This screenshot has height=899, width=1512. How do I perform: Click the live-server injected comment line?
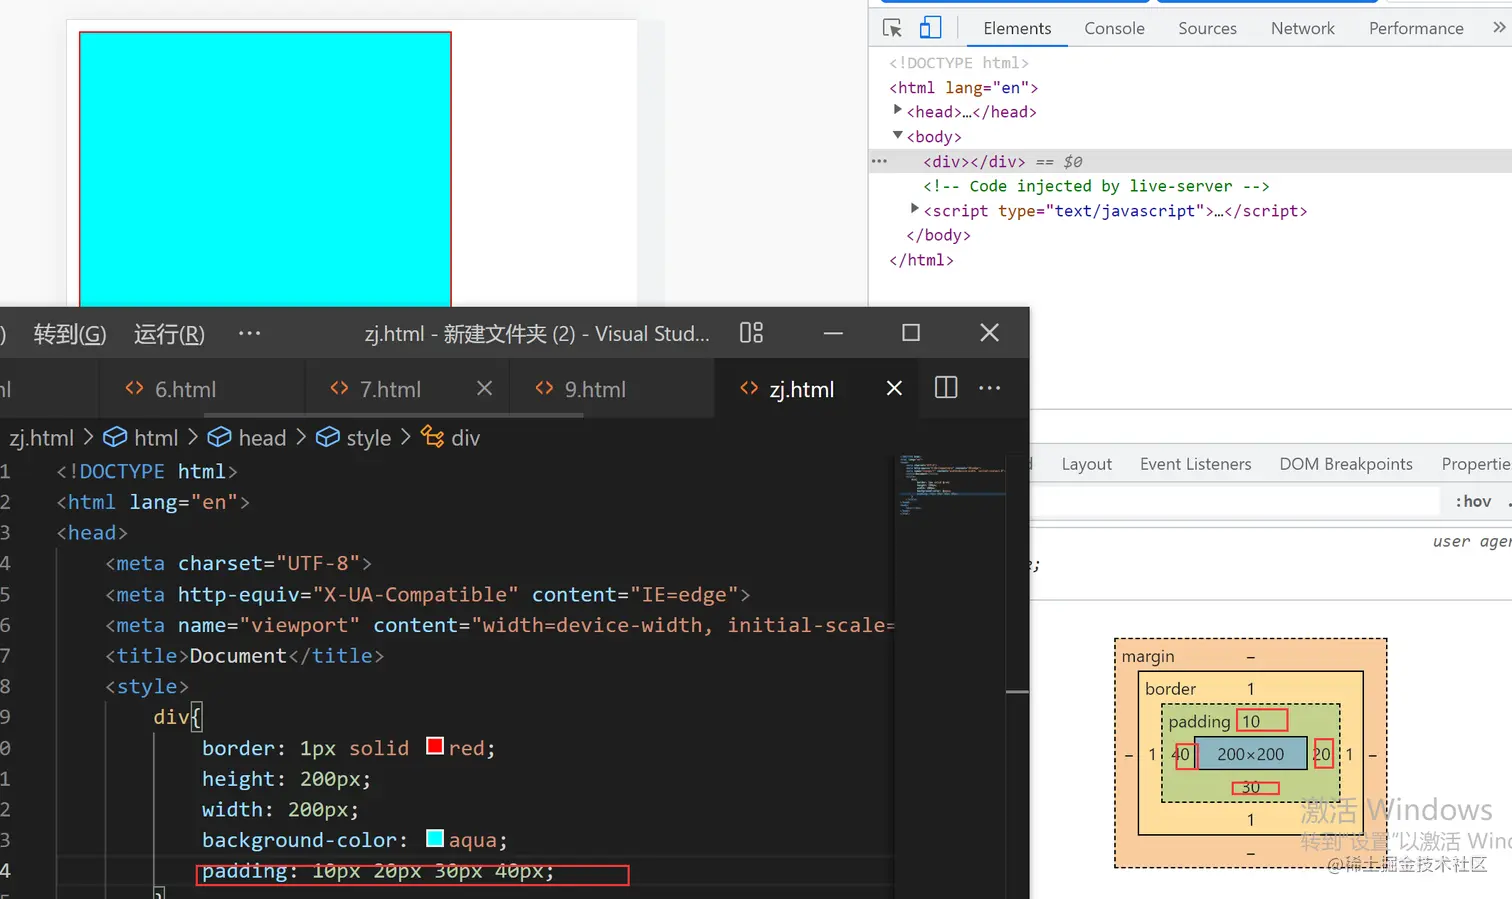[x=1096, y=186]
